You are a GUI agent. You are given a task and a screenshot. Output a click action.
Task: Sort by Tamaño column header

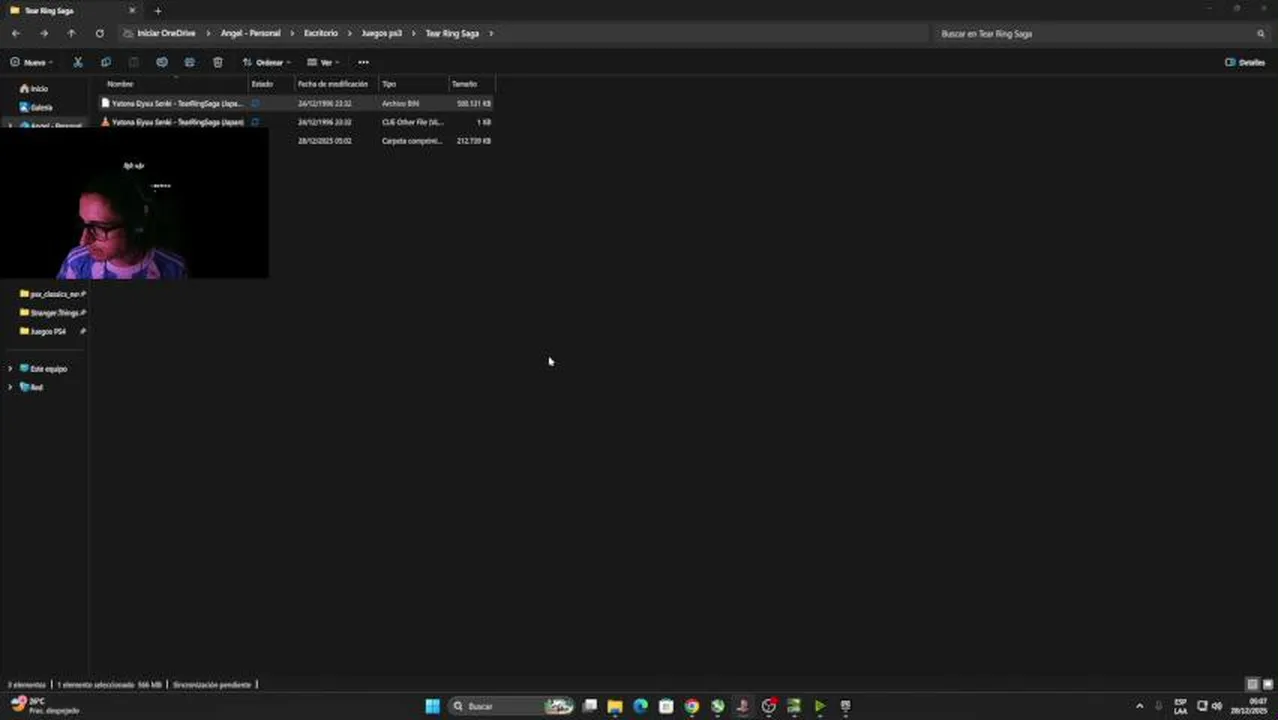click(x=464, y=84)
